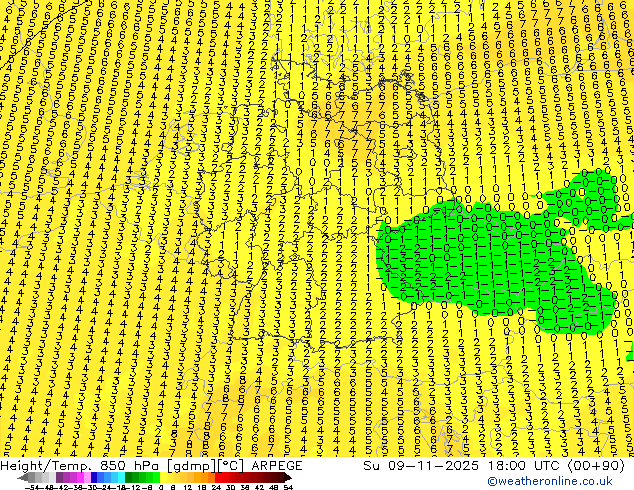Click the '12' legend scale label
This screenshot has height=490, width=634.
click(x=187, y=488)
